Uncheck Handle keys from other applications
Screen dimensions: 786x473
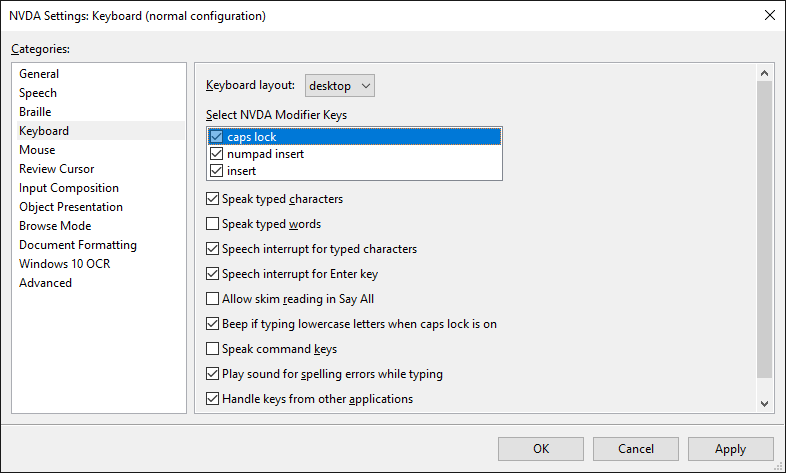coord(213,399)
